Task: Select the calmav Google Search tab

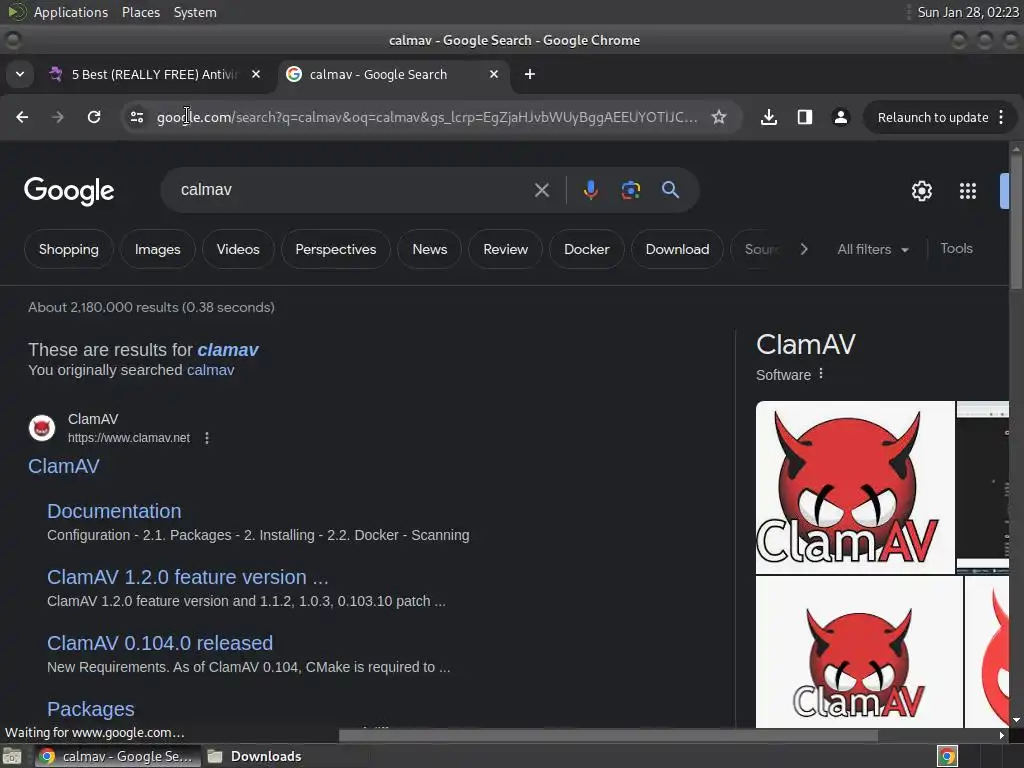Action: coord(393,74)
